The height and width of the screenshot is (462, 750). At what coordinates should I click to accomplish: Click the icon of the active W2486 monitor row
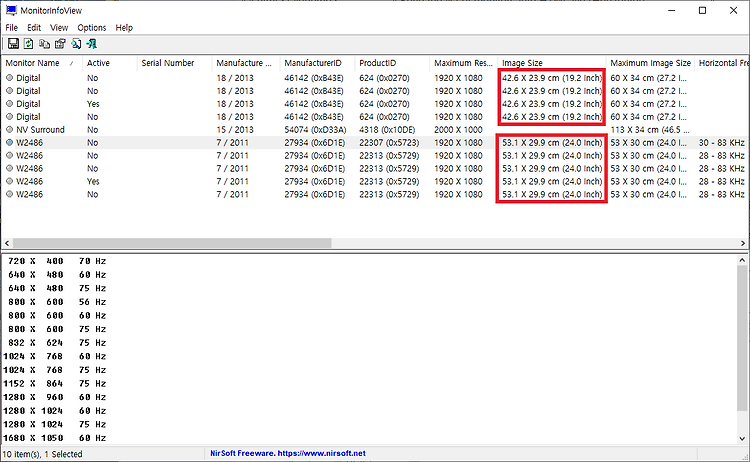(x=10, y=181)
